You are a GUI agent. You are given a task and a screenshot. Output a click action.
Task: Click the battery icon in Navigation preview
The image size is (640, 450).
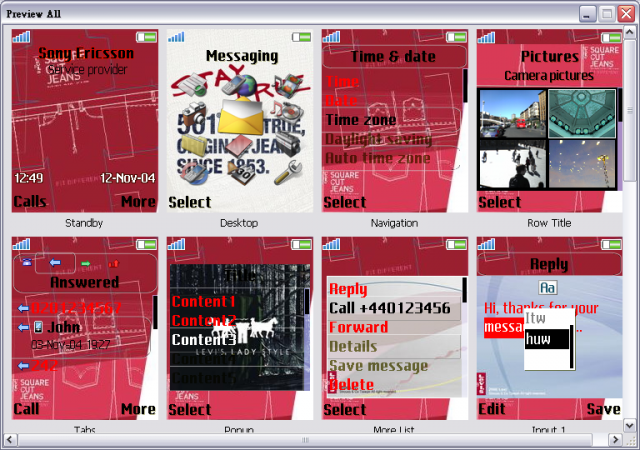click(456, 37)
